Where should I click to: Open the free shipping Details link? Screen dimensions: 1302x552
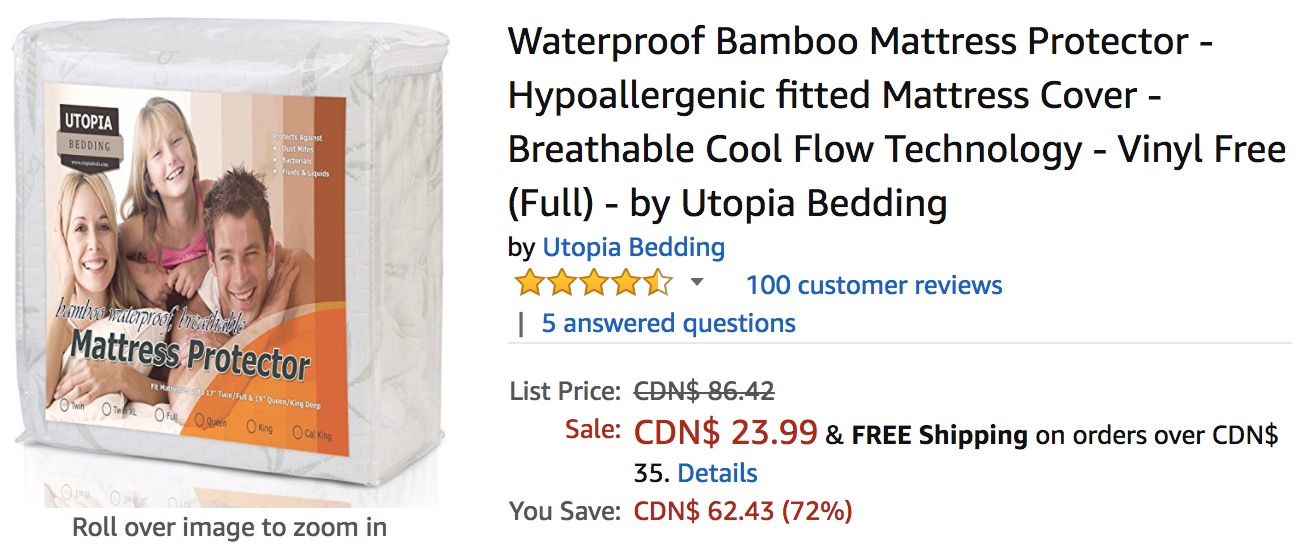(x=717, y=472)
